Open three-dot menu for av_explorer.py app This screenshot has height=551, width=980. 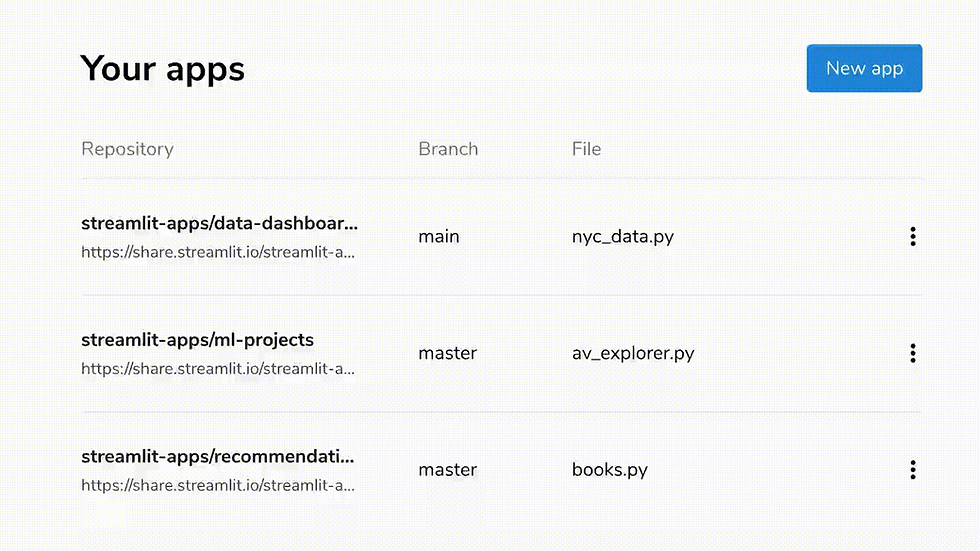pyautogui.click(x=912, y=353)
